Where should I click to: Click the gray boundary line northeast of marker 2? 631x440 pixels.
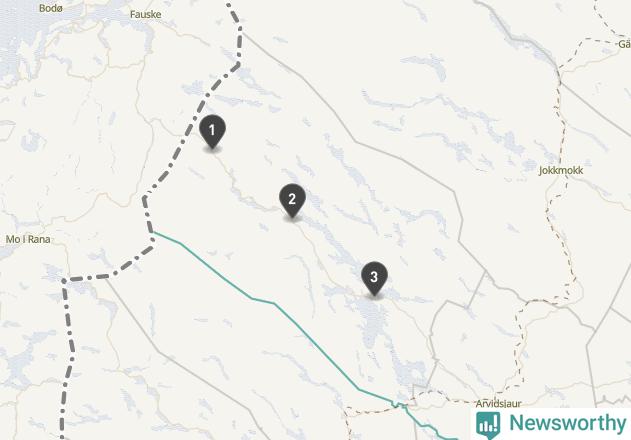pos(354,141)
